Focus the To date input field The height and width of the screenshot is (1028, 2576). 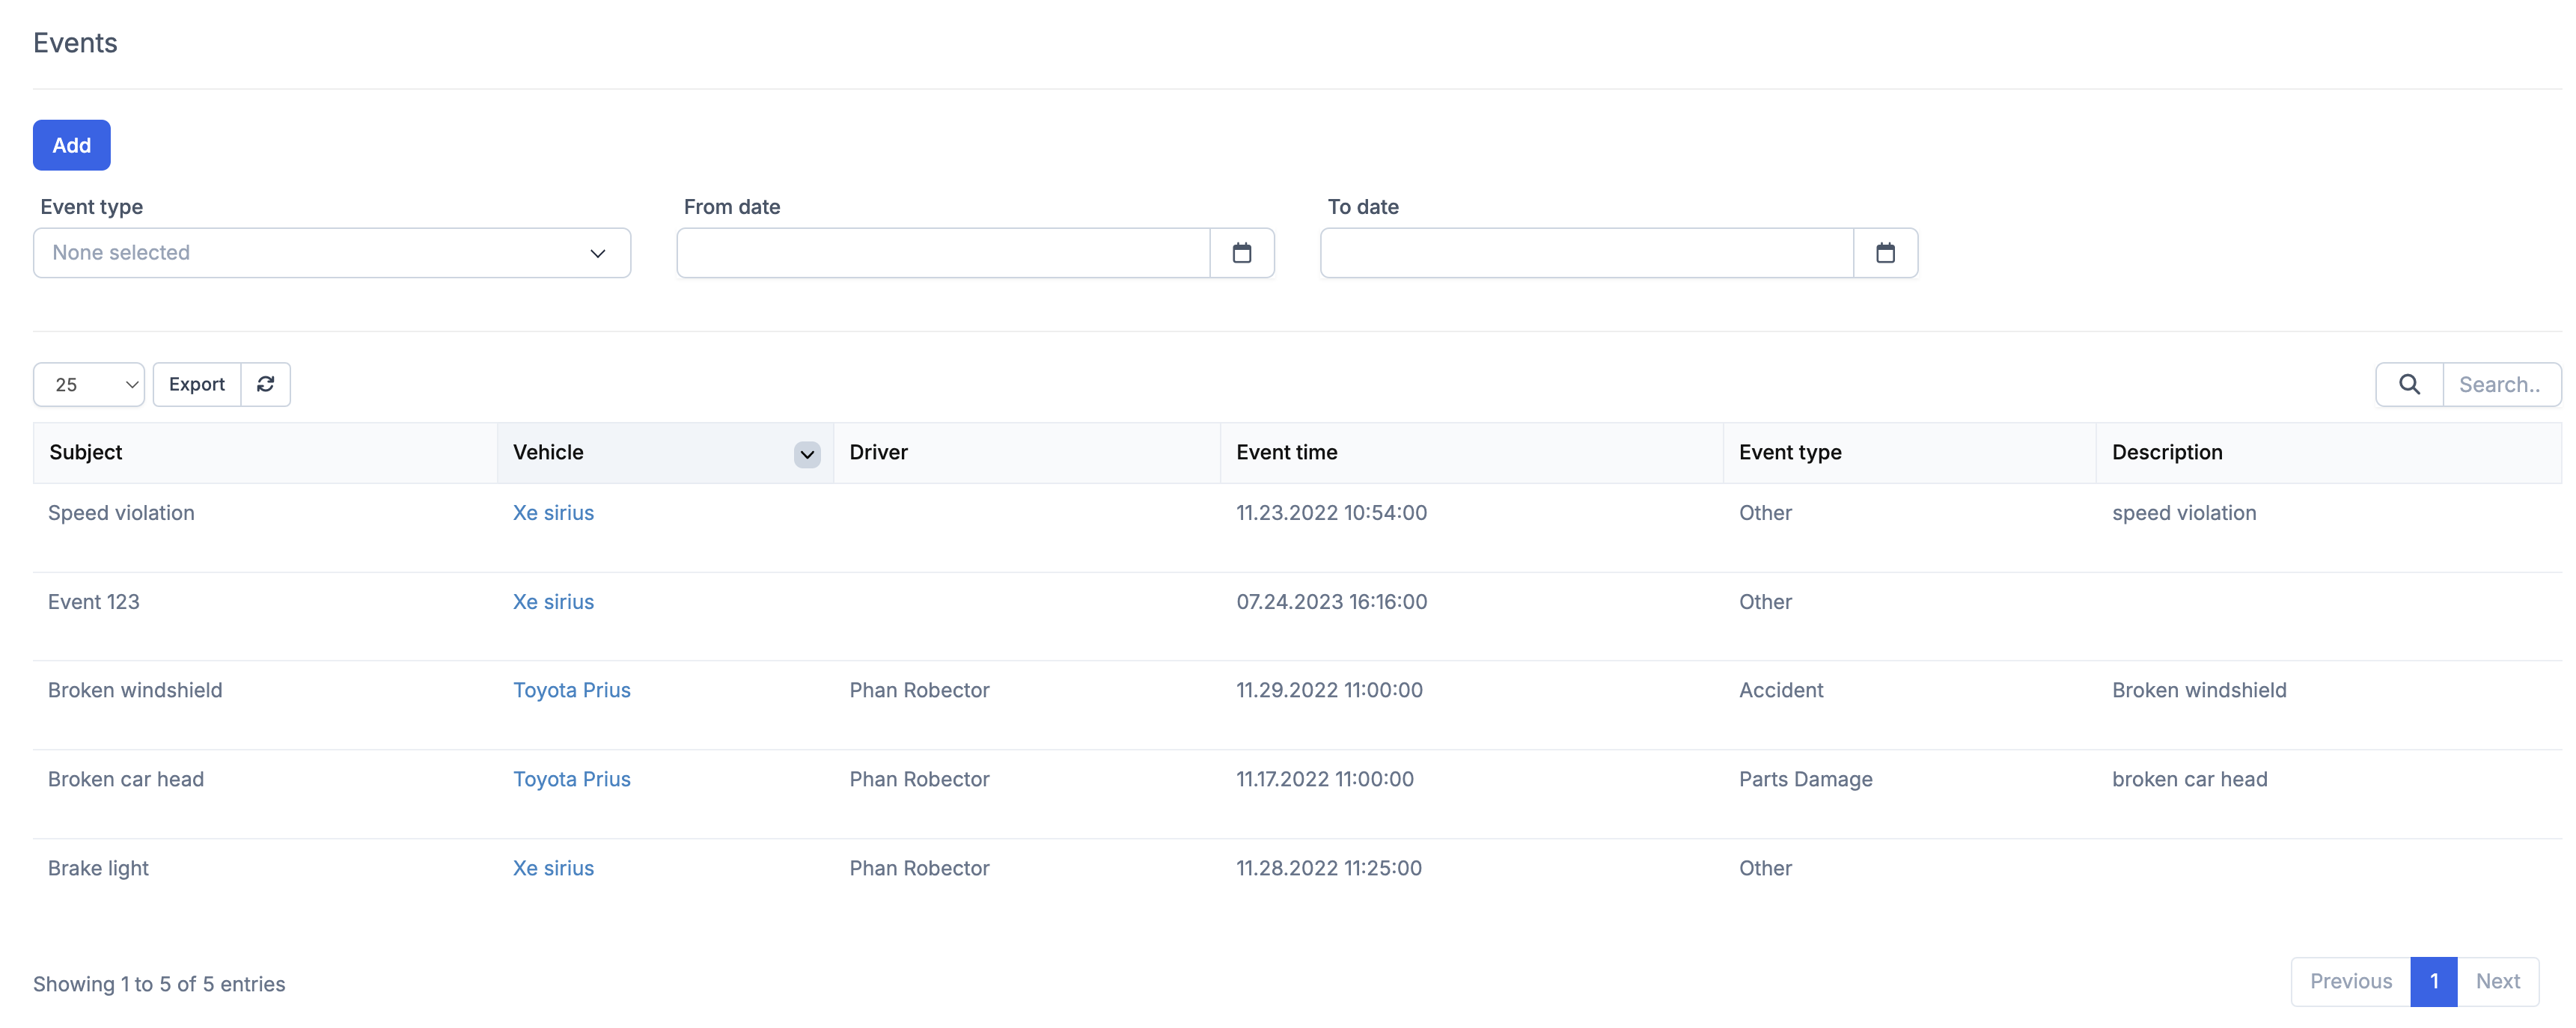1586,253
